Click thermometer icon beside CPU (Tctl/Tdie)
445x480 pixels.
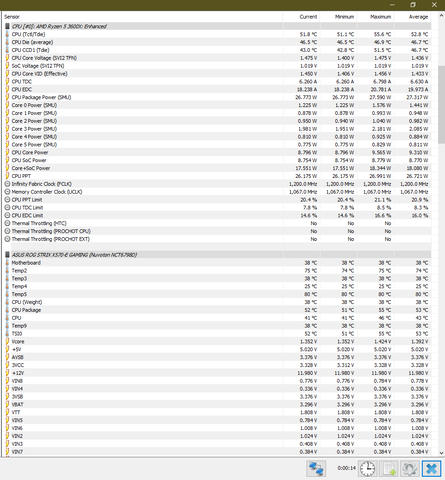click(x=7, y=34)
